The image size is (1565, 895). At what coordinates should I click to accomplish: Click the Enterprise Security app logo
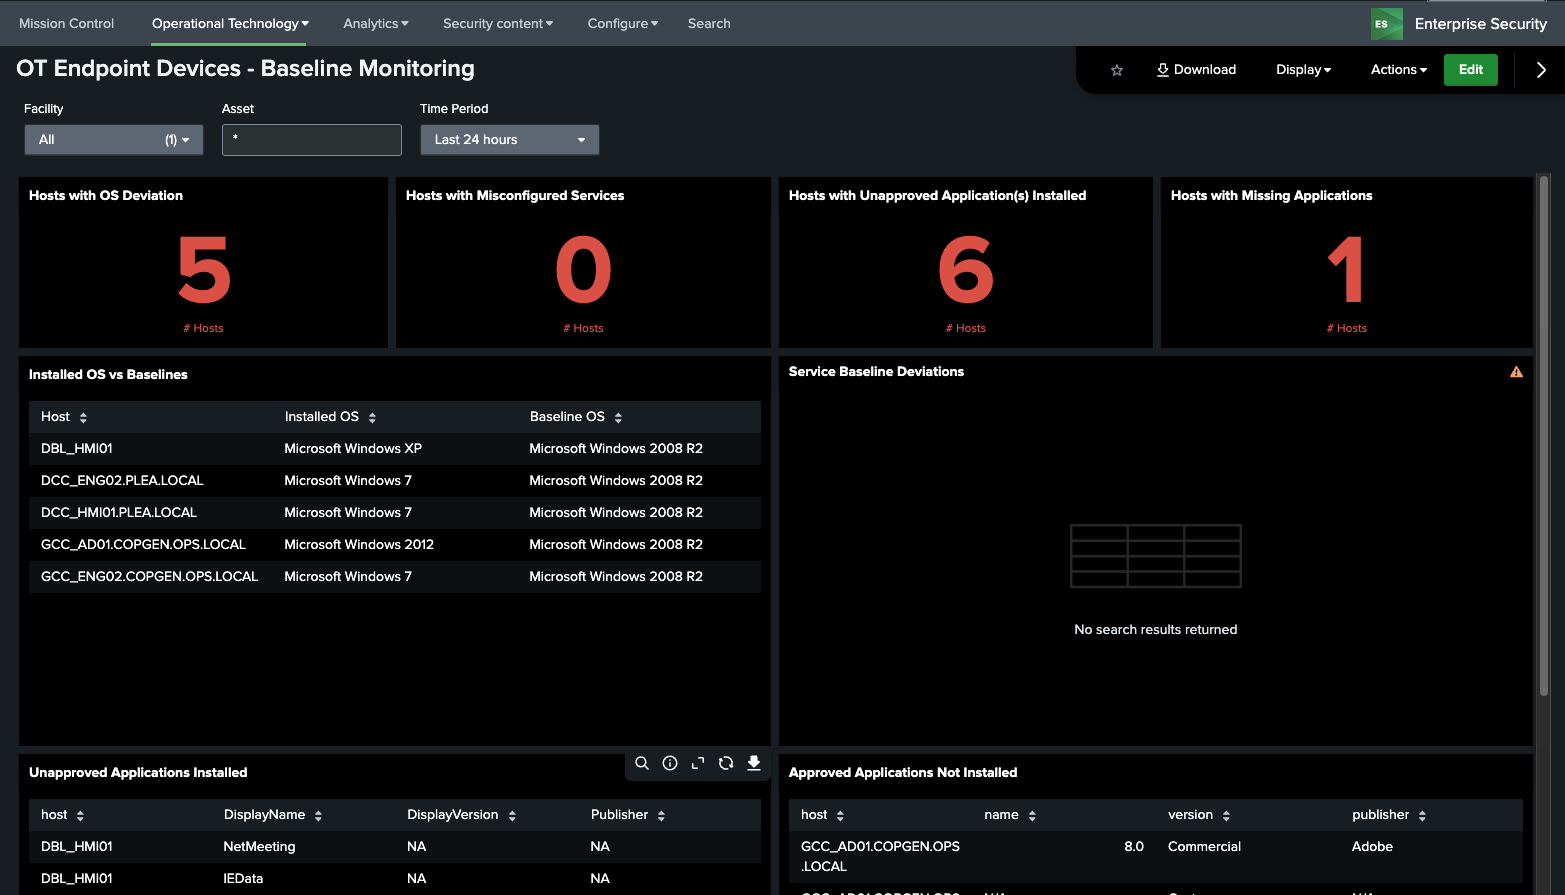click(1386, 24)
